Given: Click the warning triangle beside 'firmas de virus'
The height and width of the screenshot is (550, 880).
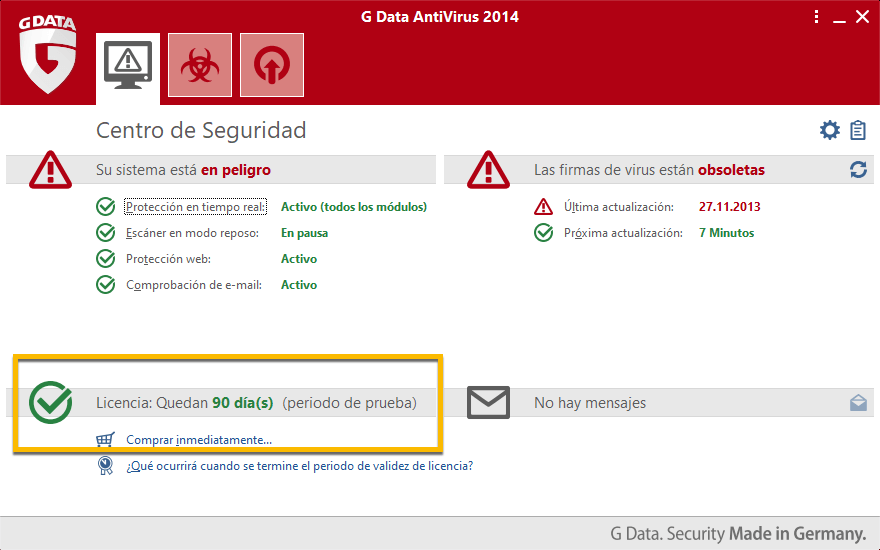Looking at the screenshot, I should 488,169.
